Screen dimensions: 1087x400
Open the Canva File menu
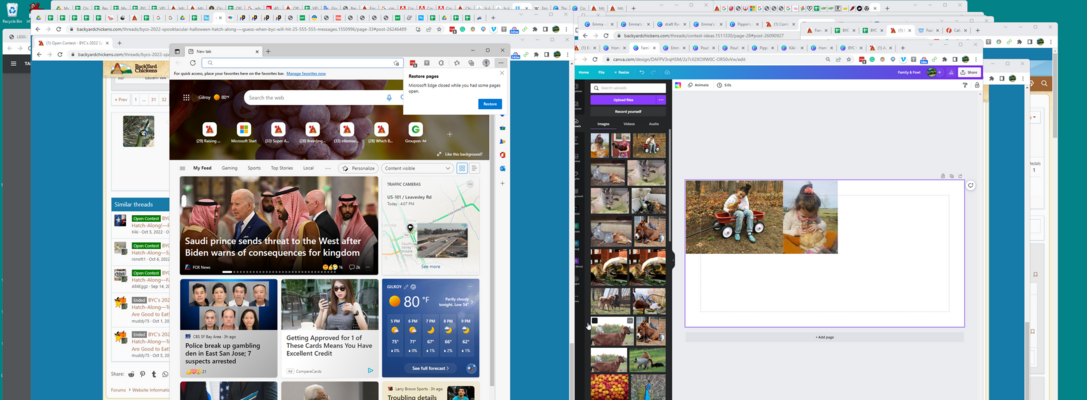[x=601, y=72]
